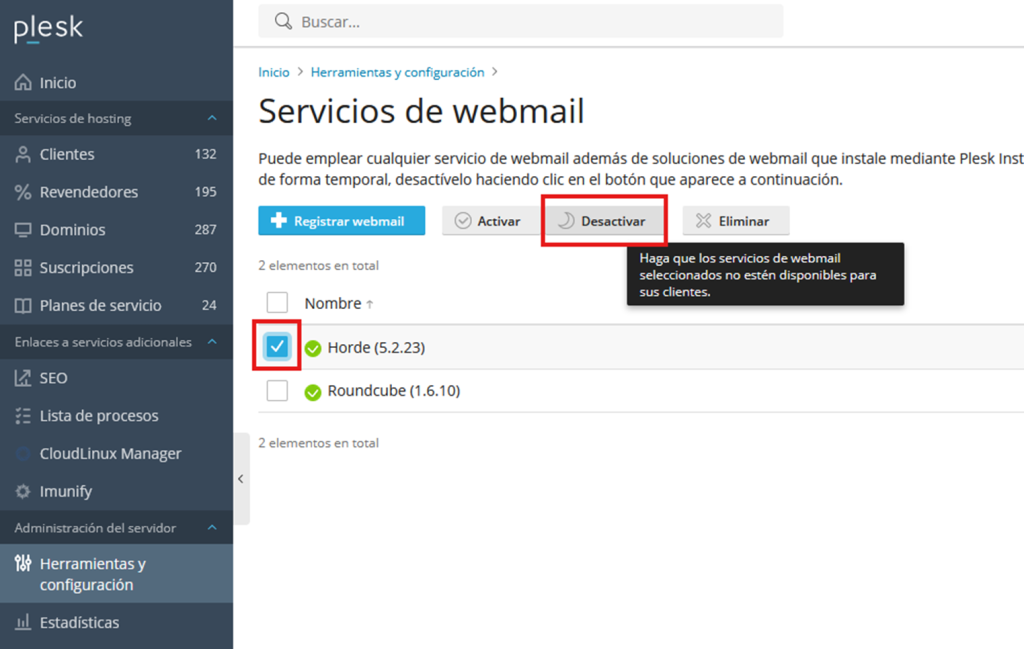Click the green status icon for Horde
This screenshot has width=1024, height=649.
(313, 348)
